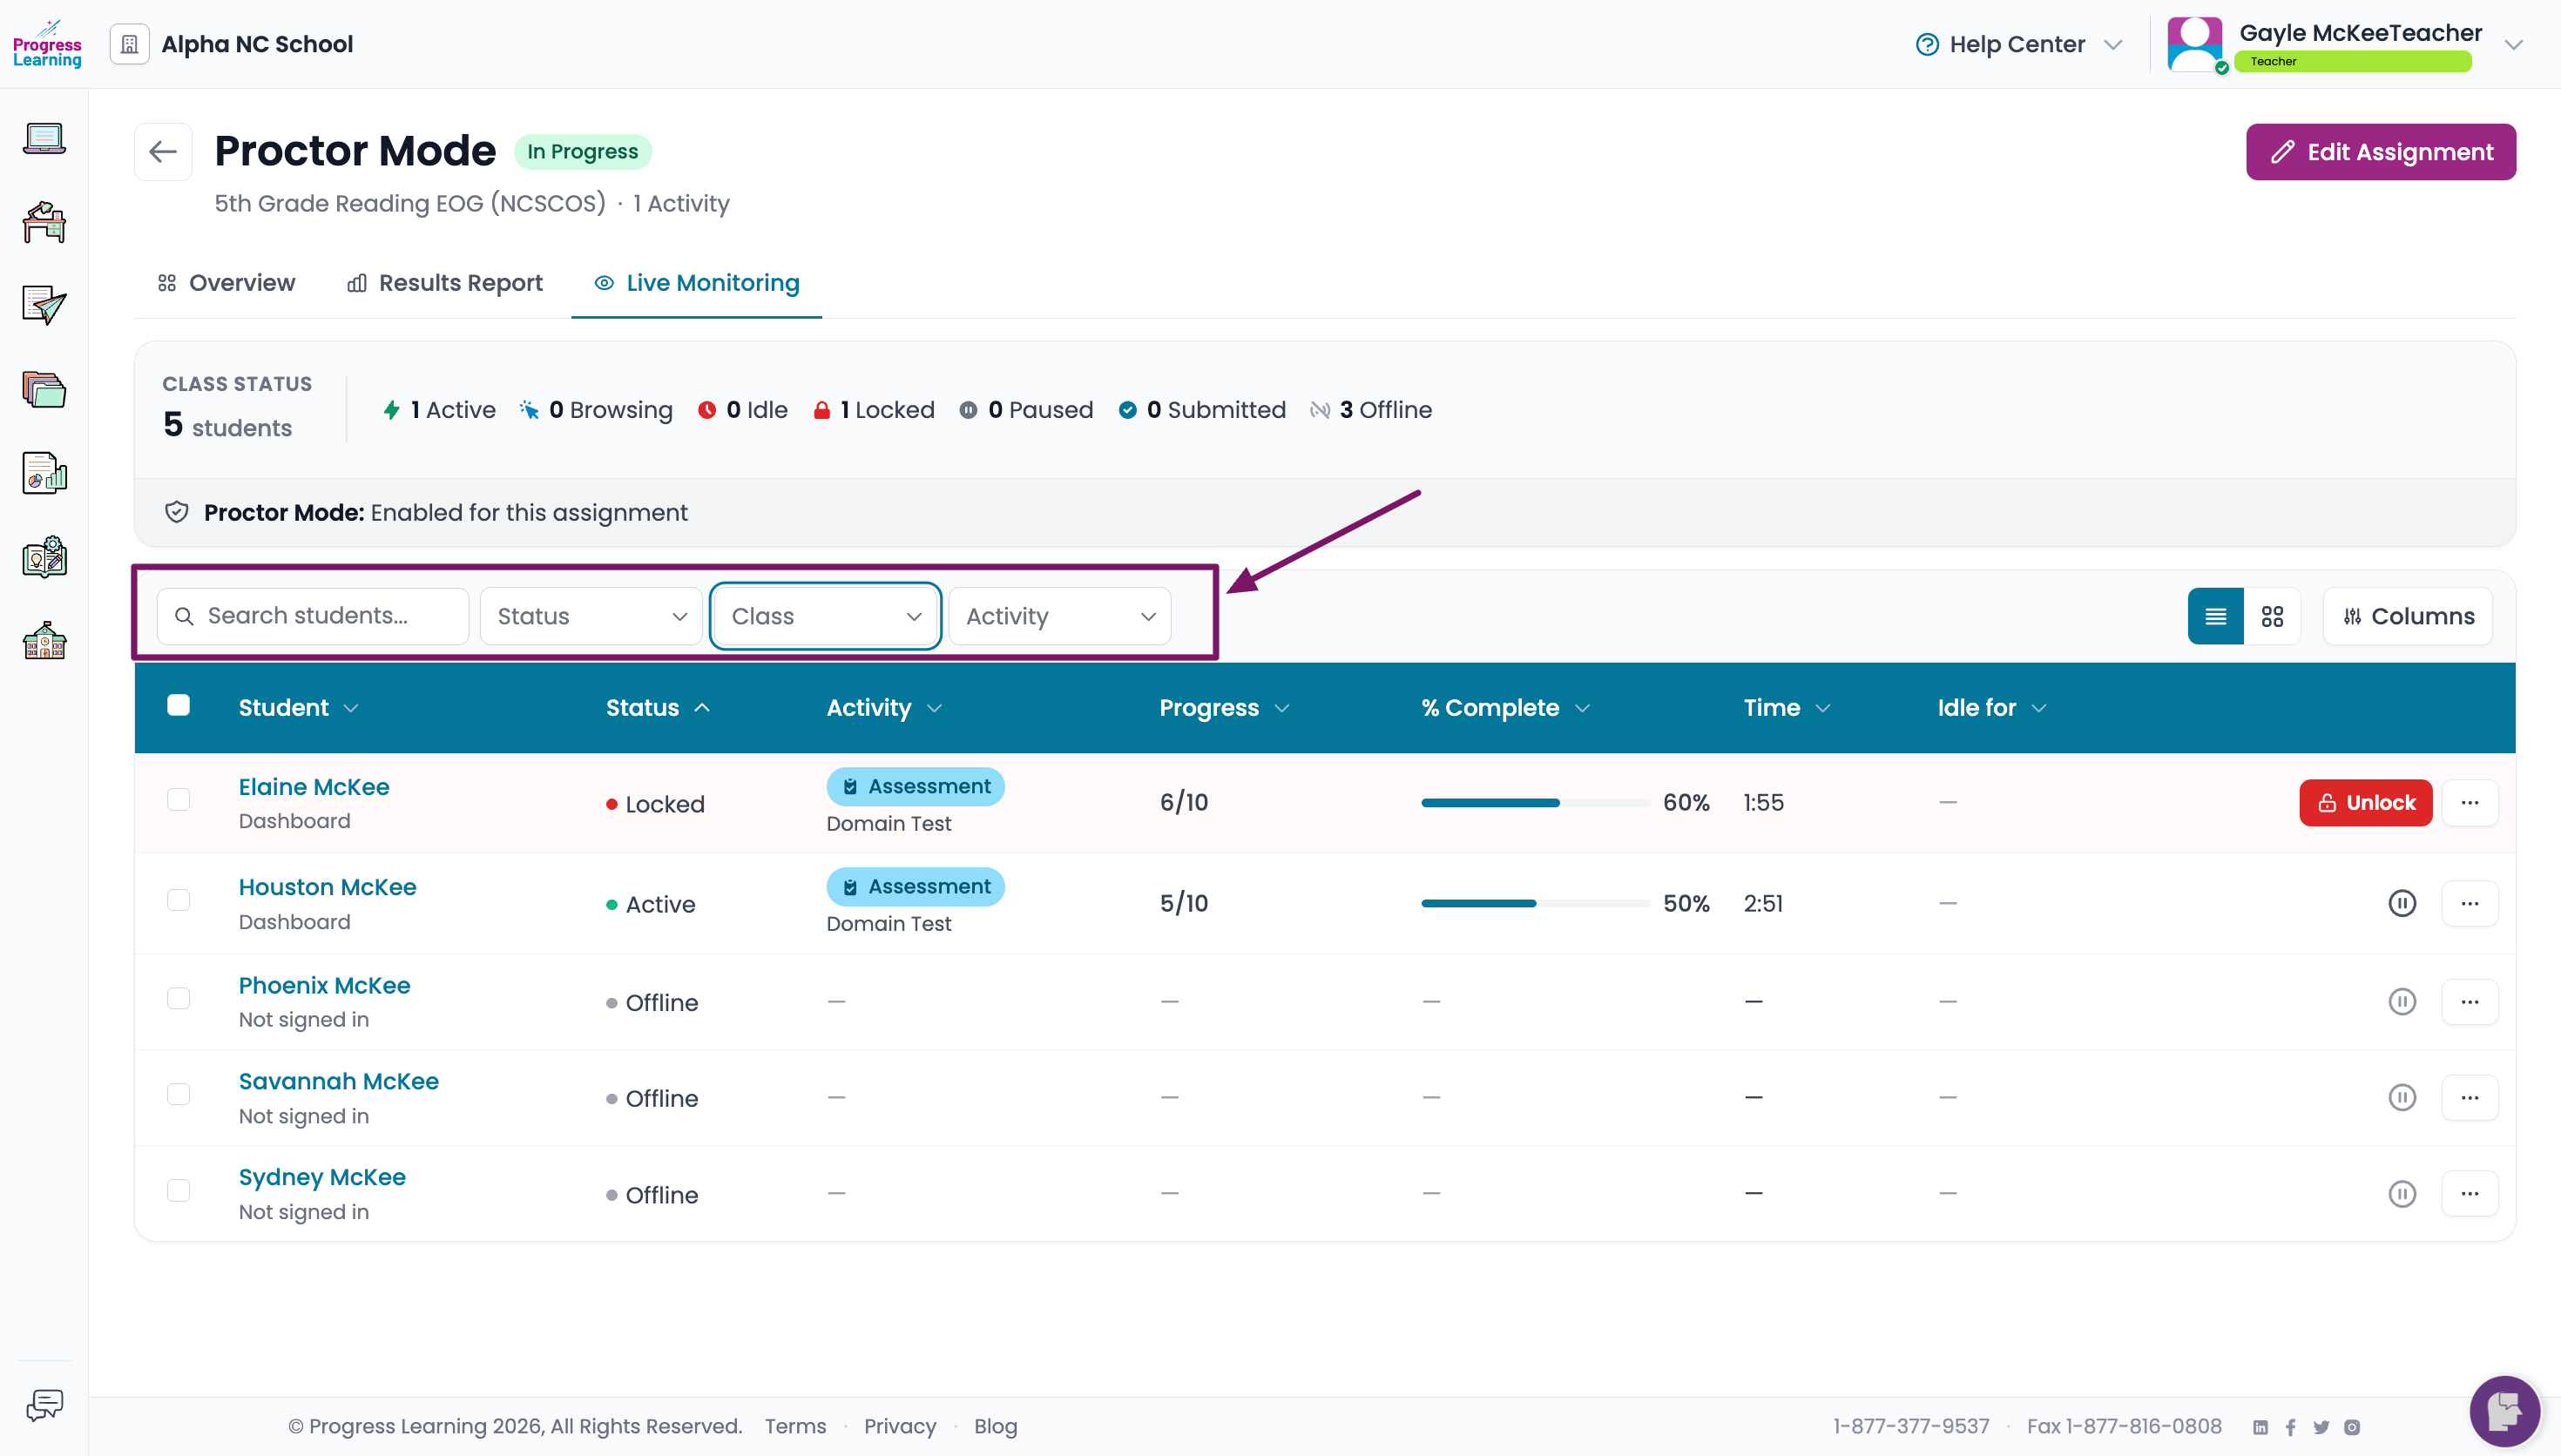Screen dimensions: 2561x1456
Task: Switch to grid card view icon
Action: (2272, 616)
